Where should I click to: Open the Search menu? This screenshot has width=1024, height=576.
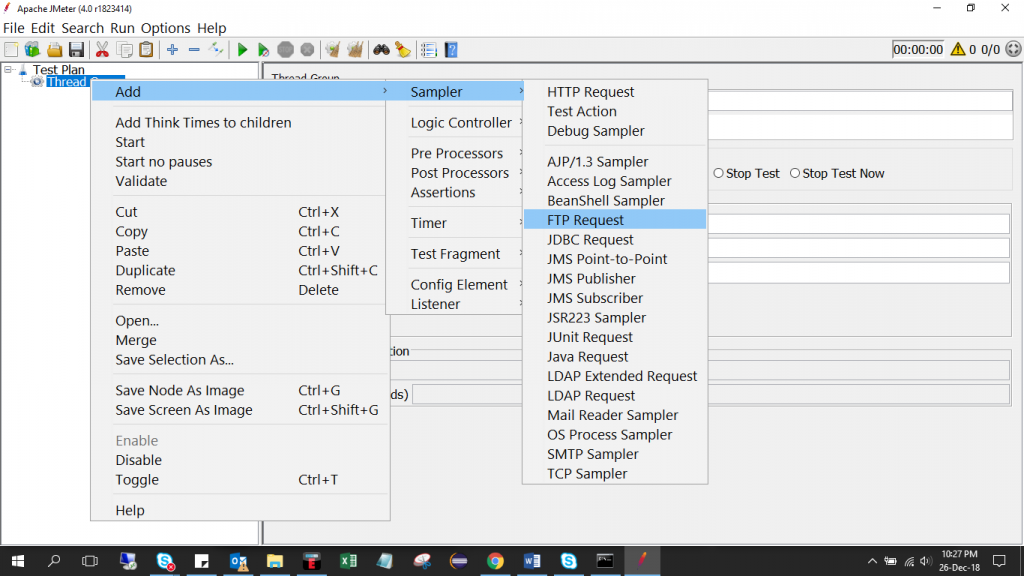point(82,28)
